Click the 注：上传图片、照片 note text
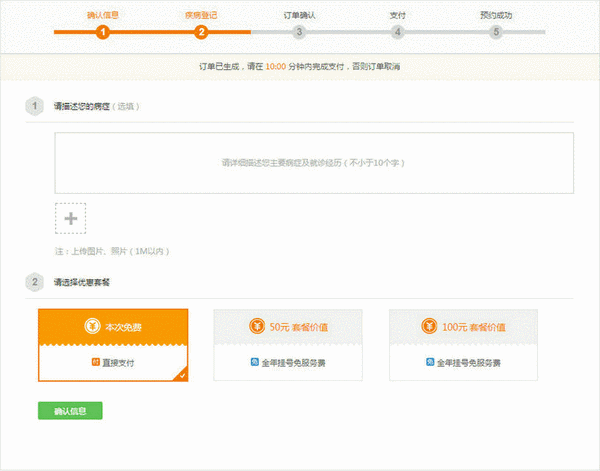Screen dimensions: 600x471 (x=112, y=251)
